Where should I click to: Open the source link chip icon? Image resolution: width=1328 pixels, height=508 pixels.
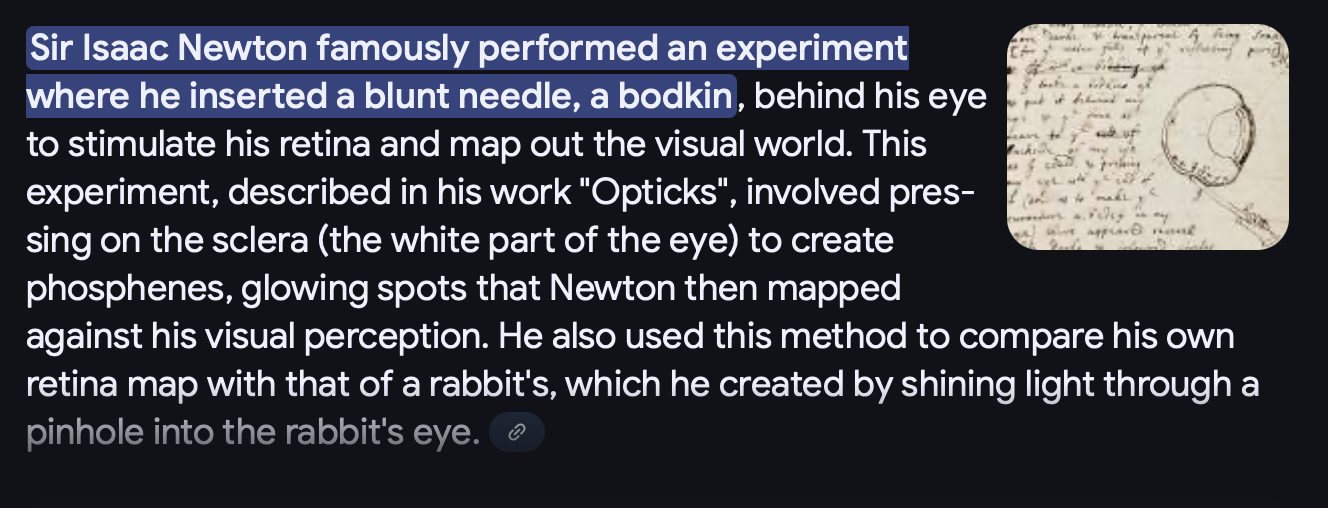[x=517, y=433]
